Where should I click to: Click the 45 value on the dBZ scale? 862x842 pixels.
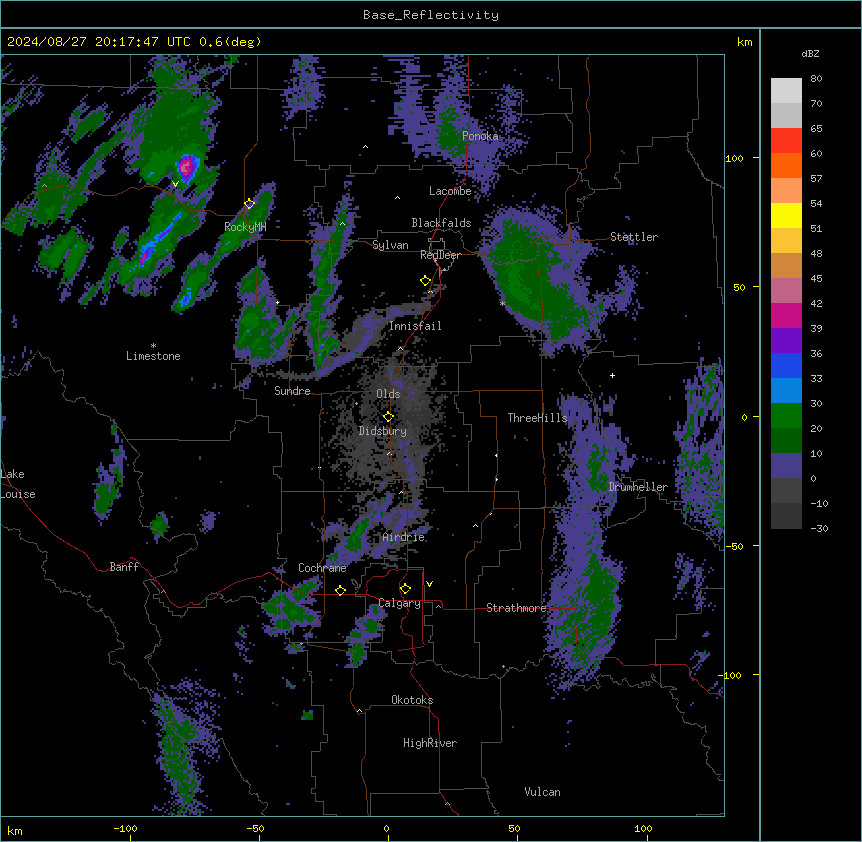click(x=816, y=279)
